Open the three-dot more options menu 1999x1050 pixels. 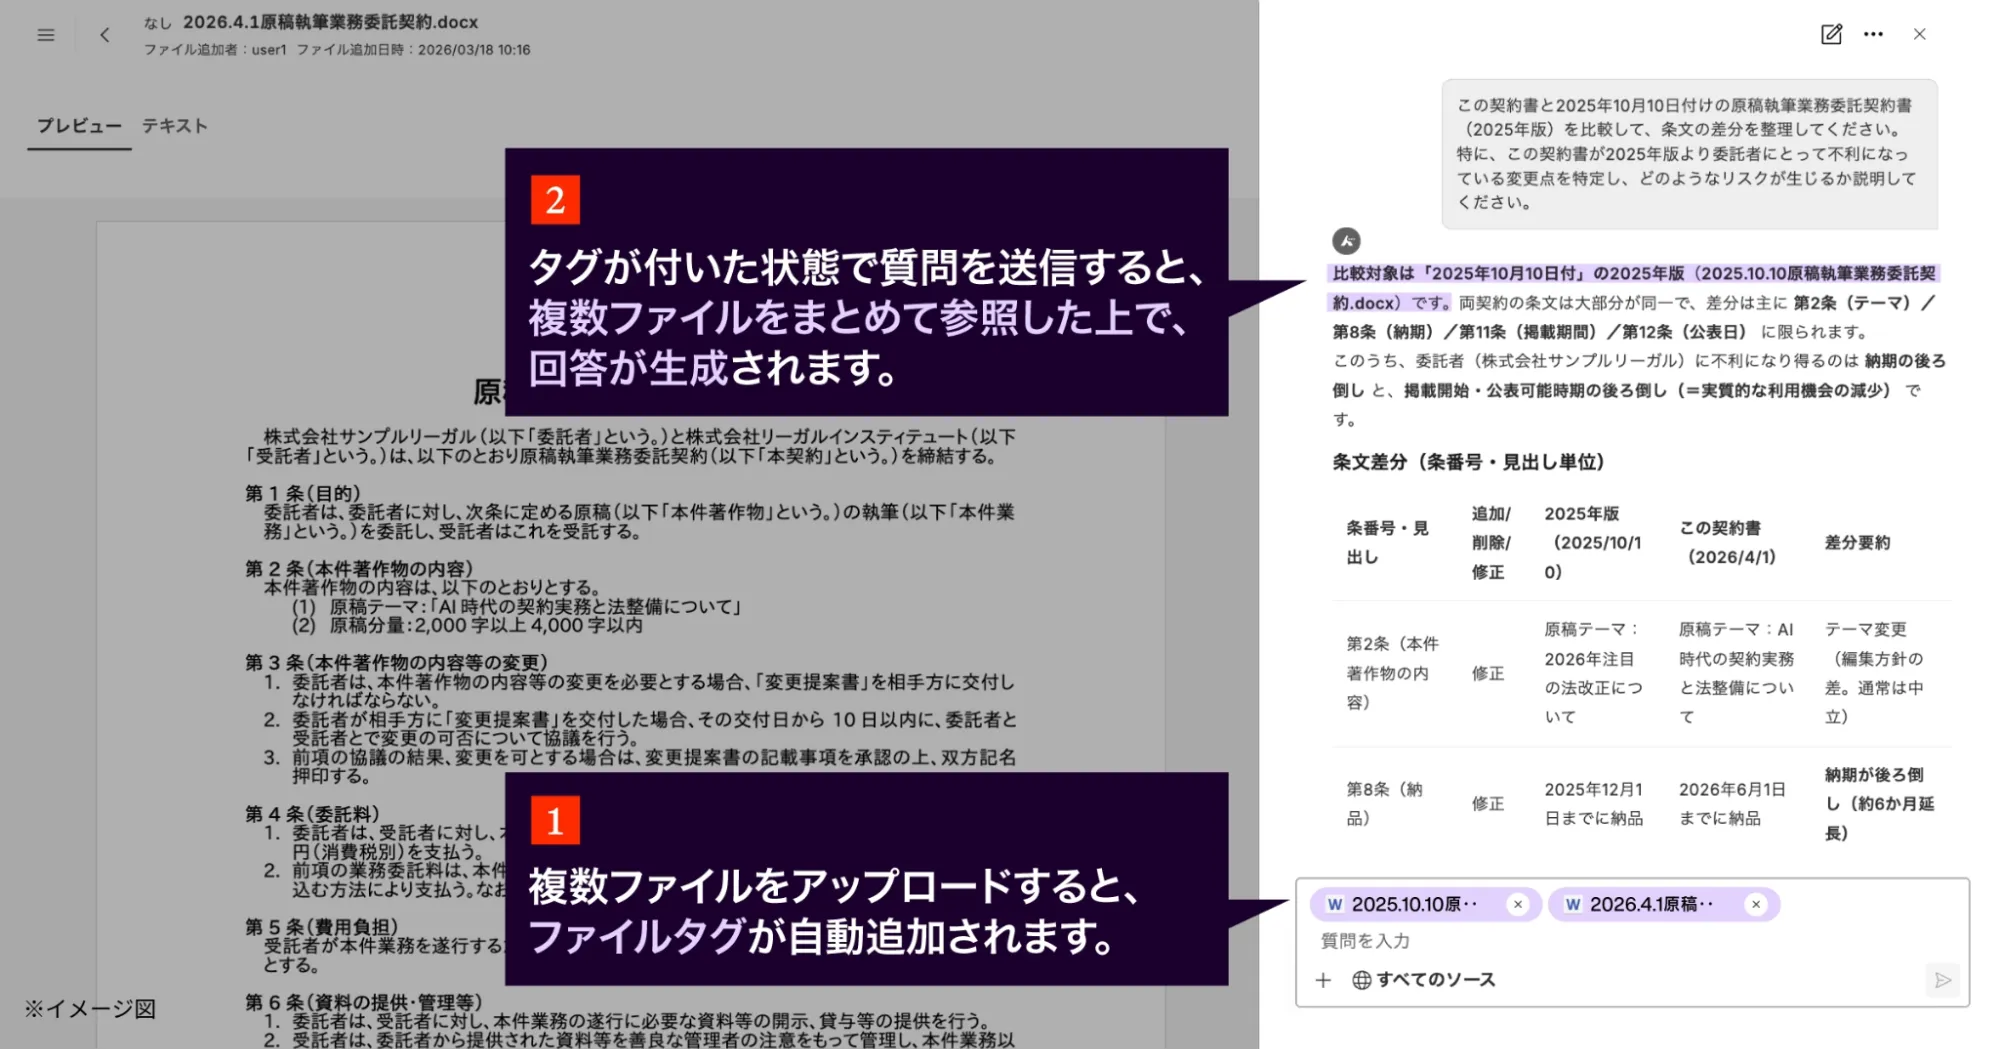(1873, 34)
